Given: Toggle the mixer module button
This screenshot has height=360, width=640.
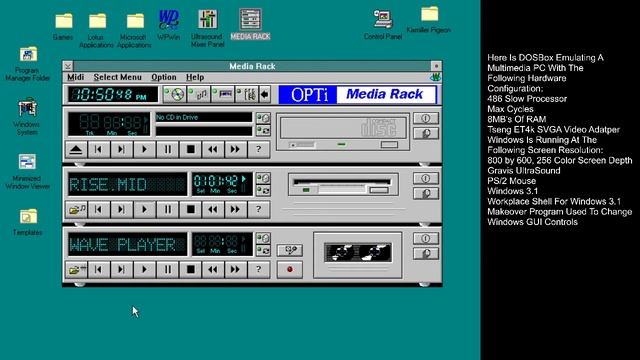Looking at the screenshot, I should coord(247,94).
